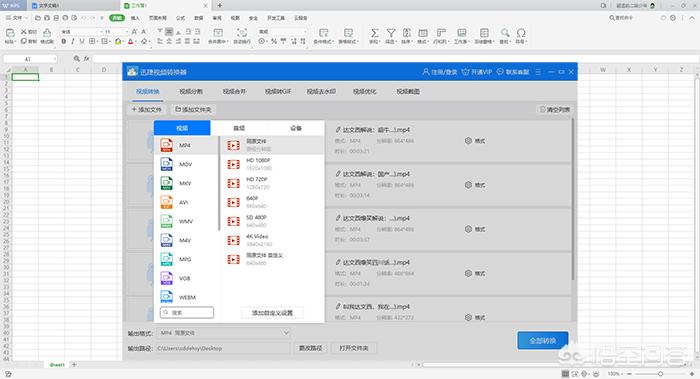Toggle Underline formatting in WPS ribbon
Screen dimensions: 700x379
click(82, 42)
